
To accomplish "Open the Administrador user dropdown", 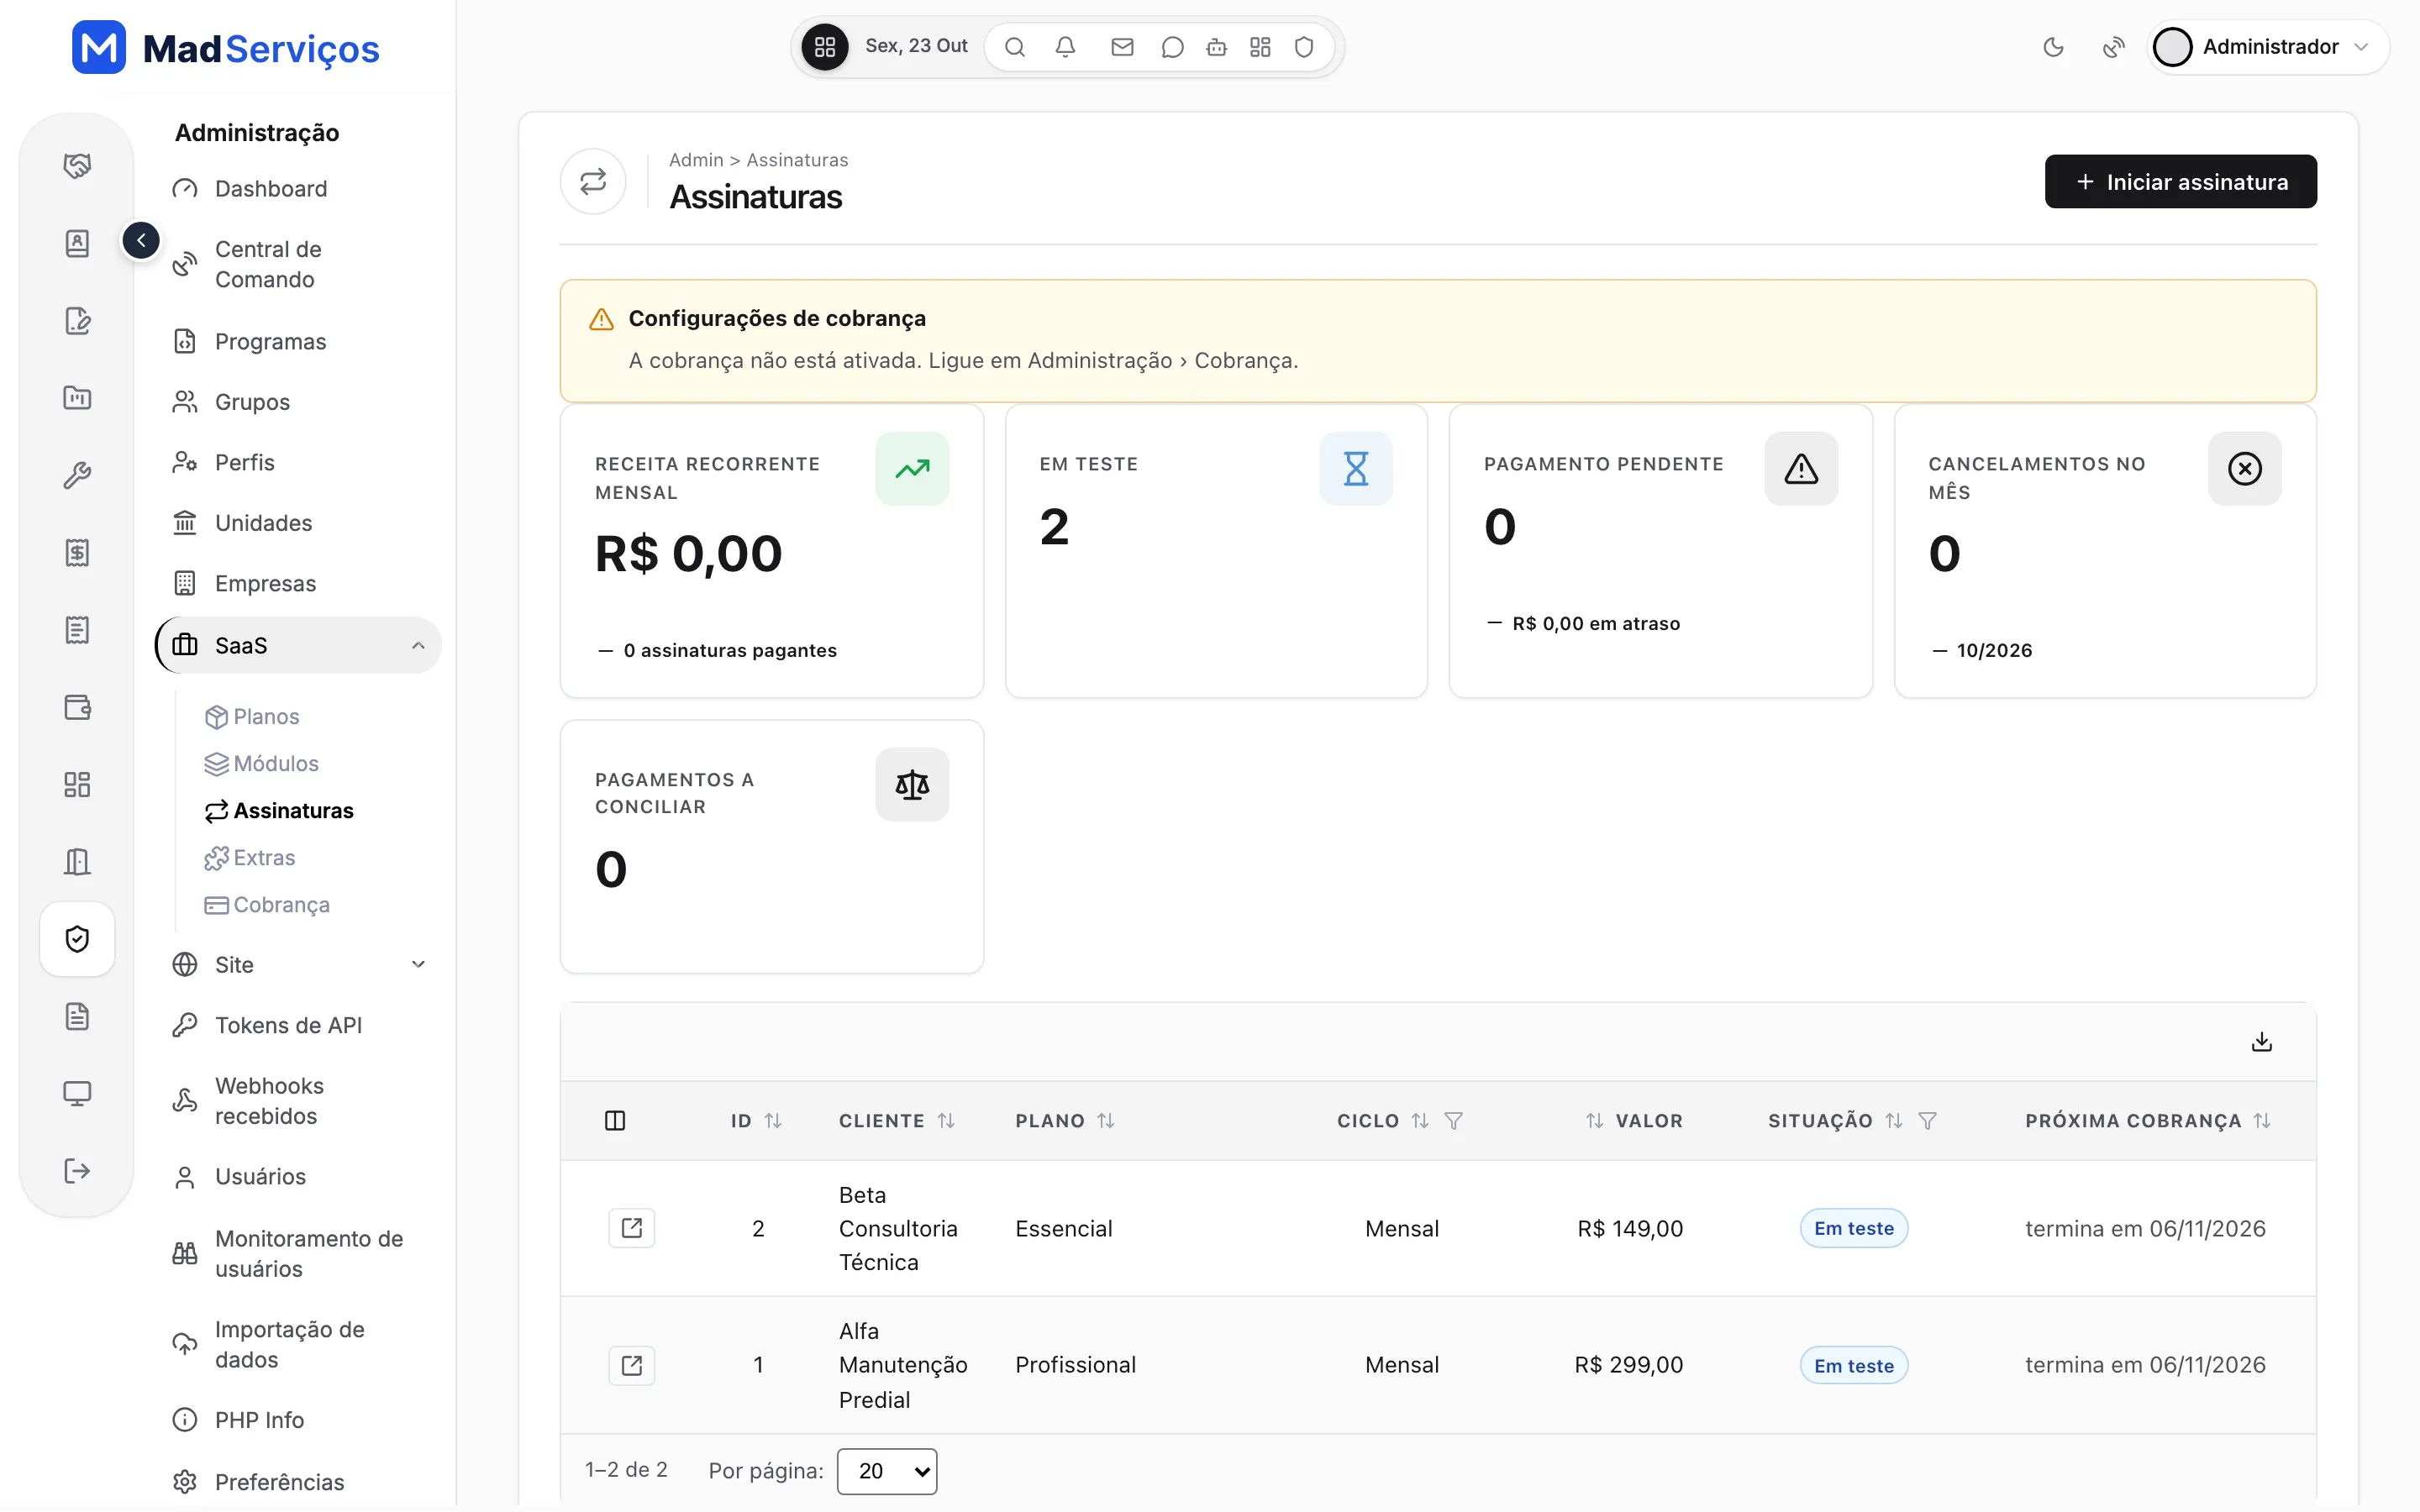I will click(2266, 47).
